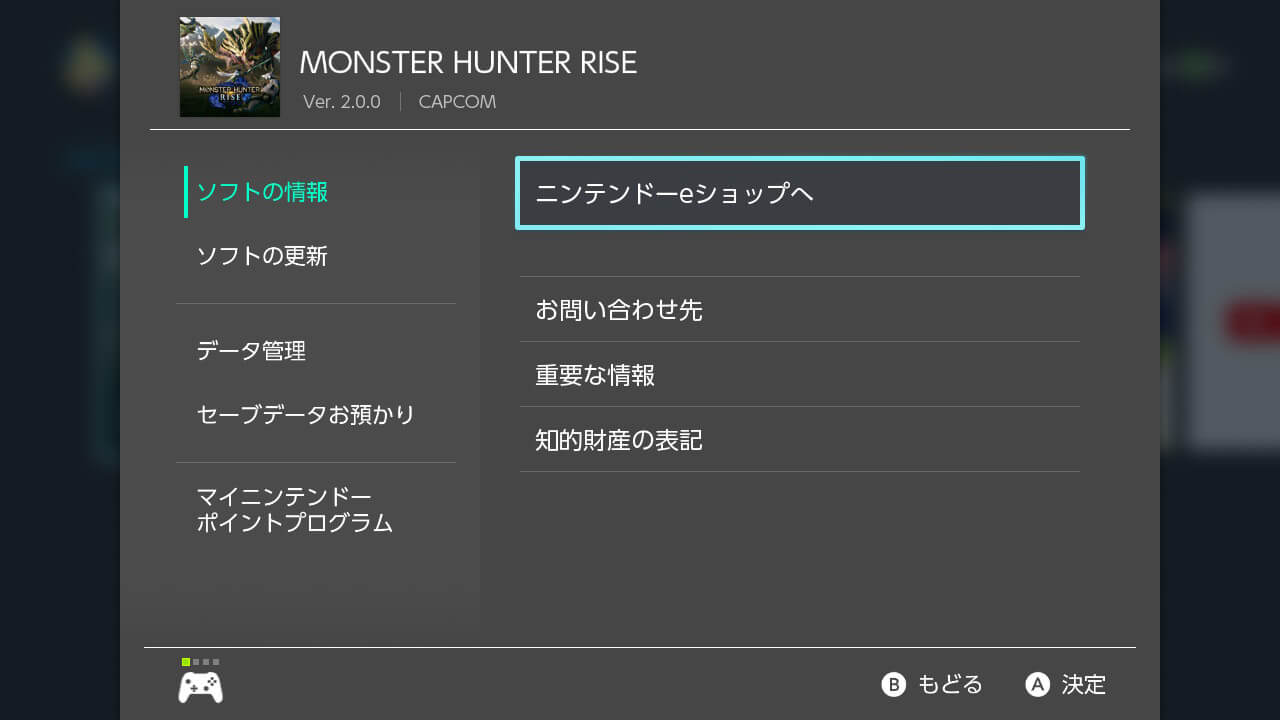Choose セーブデータお預かり in the sidebar
The image size is (1280, 720).
tap(305, 415)
